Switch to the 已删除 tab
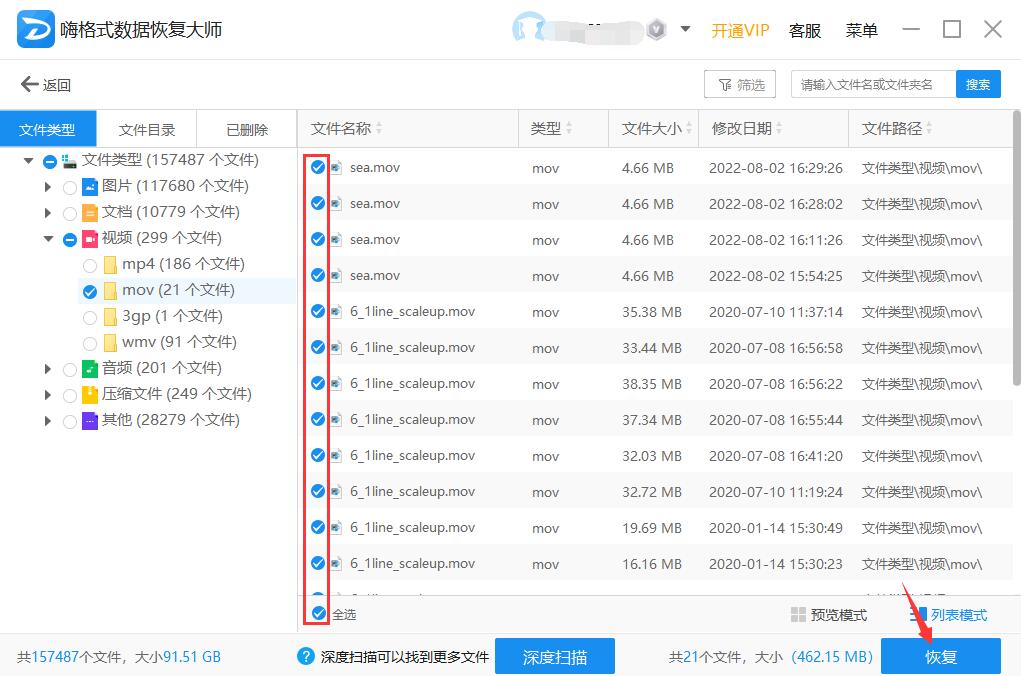Screen dimensions: 1021x676 (x=246, y=128)
